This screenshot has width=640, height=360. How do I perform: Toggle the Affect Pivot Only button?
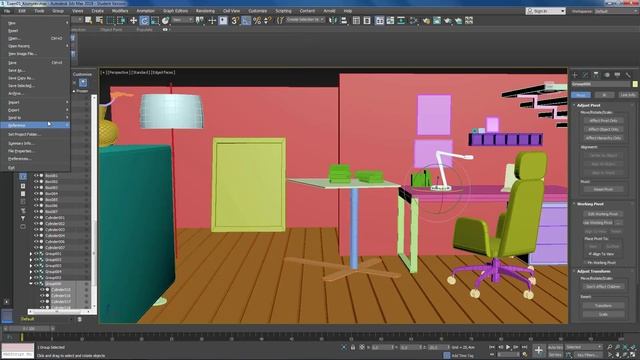point(603,120)
